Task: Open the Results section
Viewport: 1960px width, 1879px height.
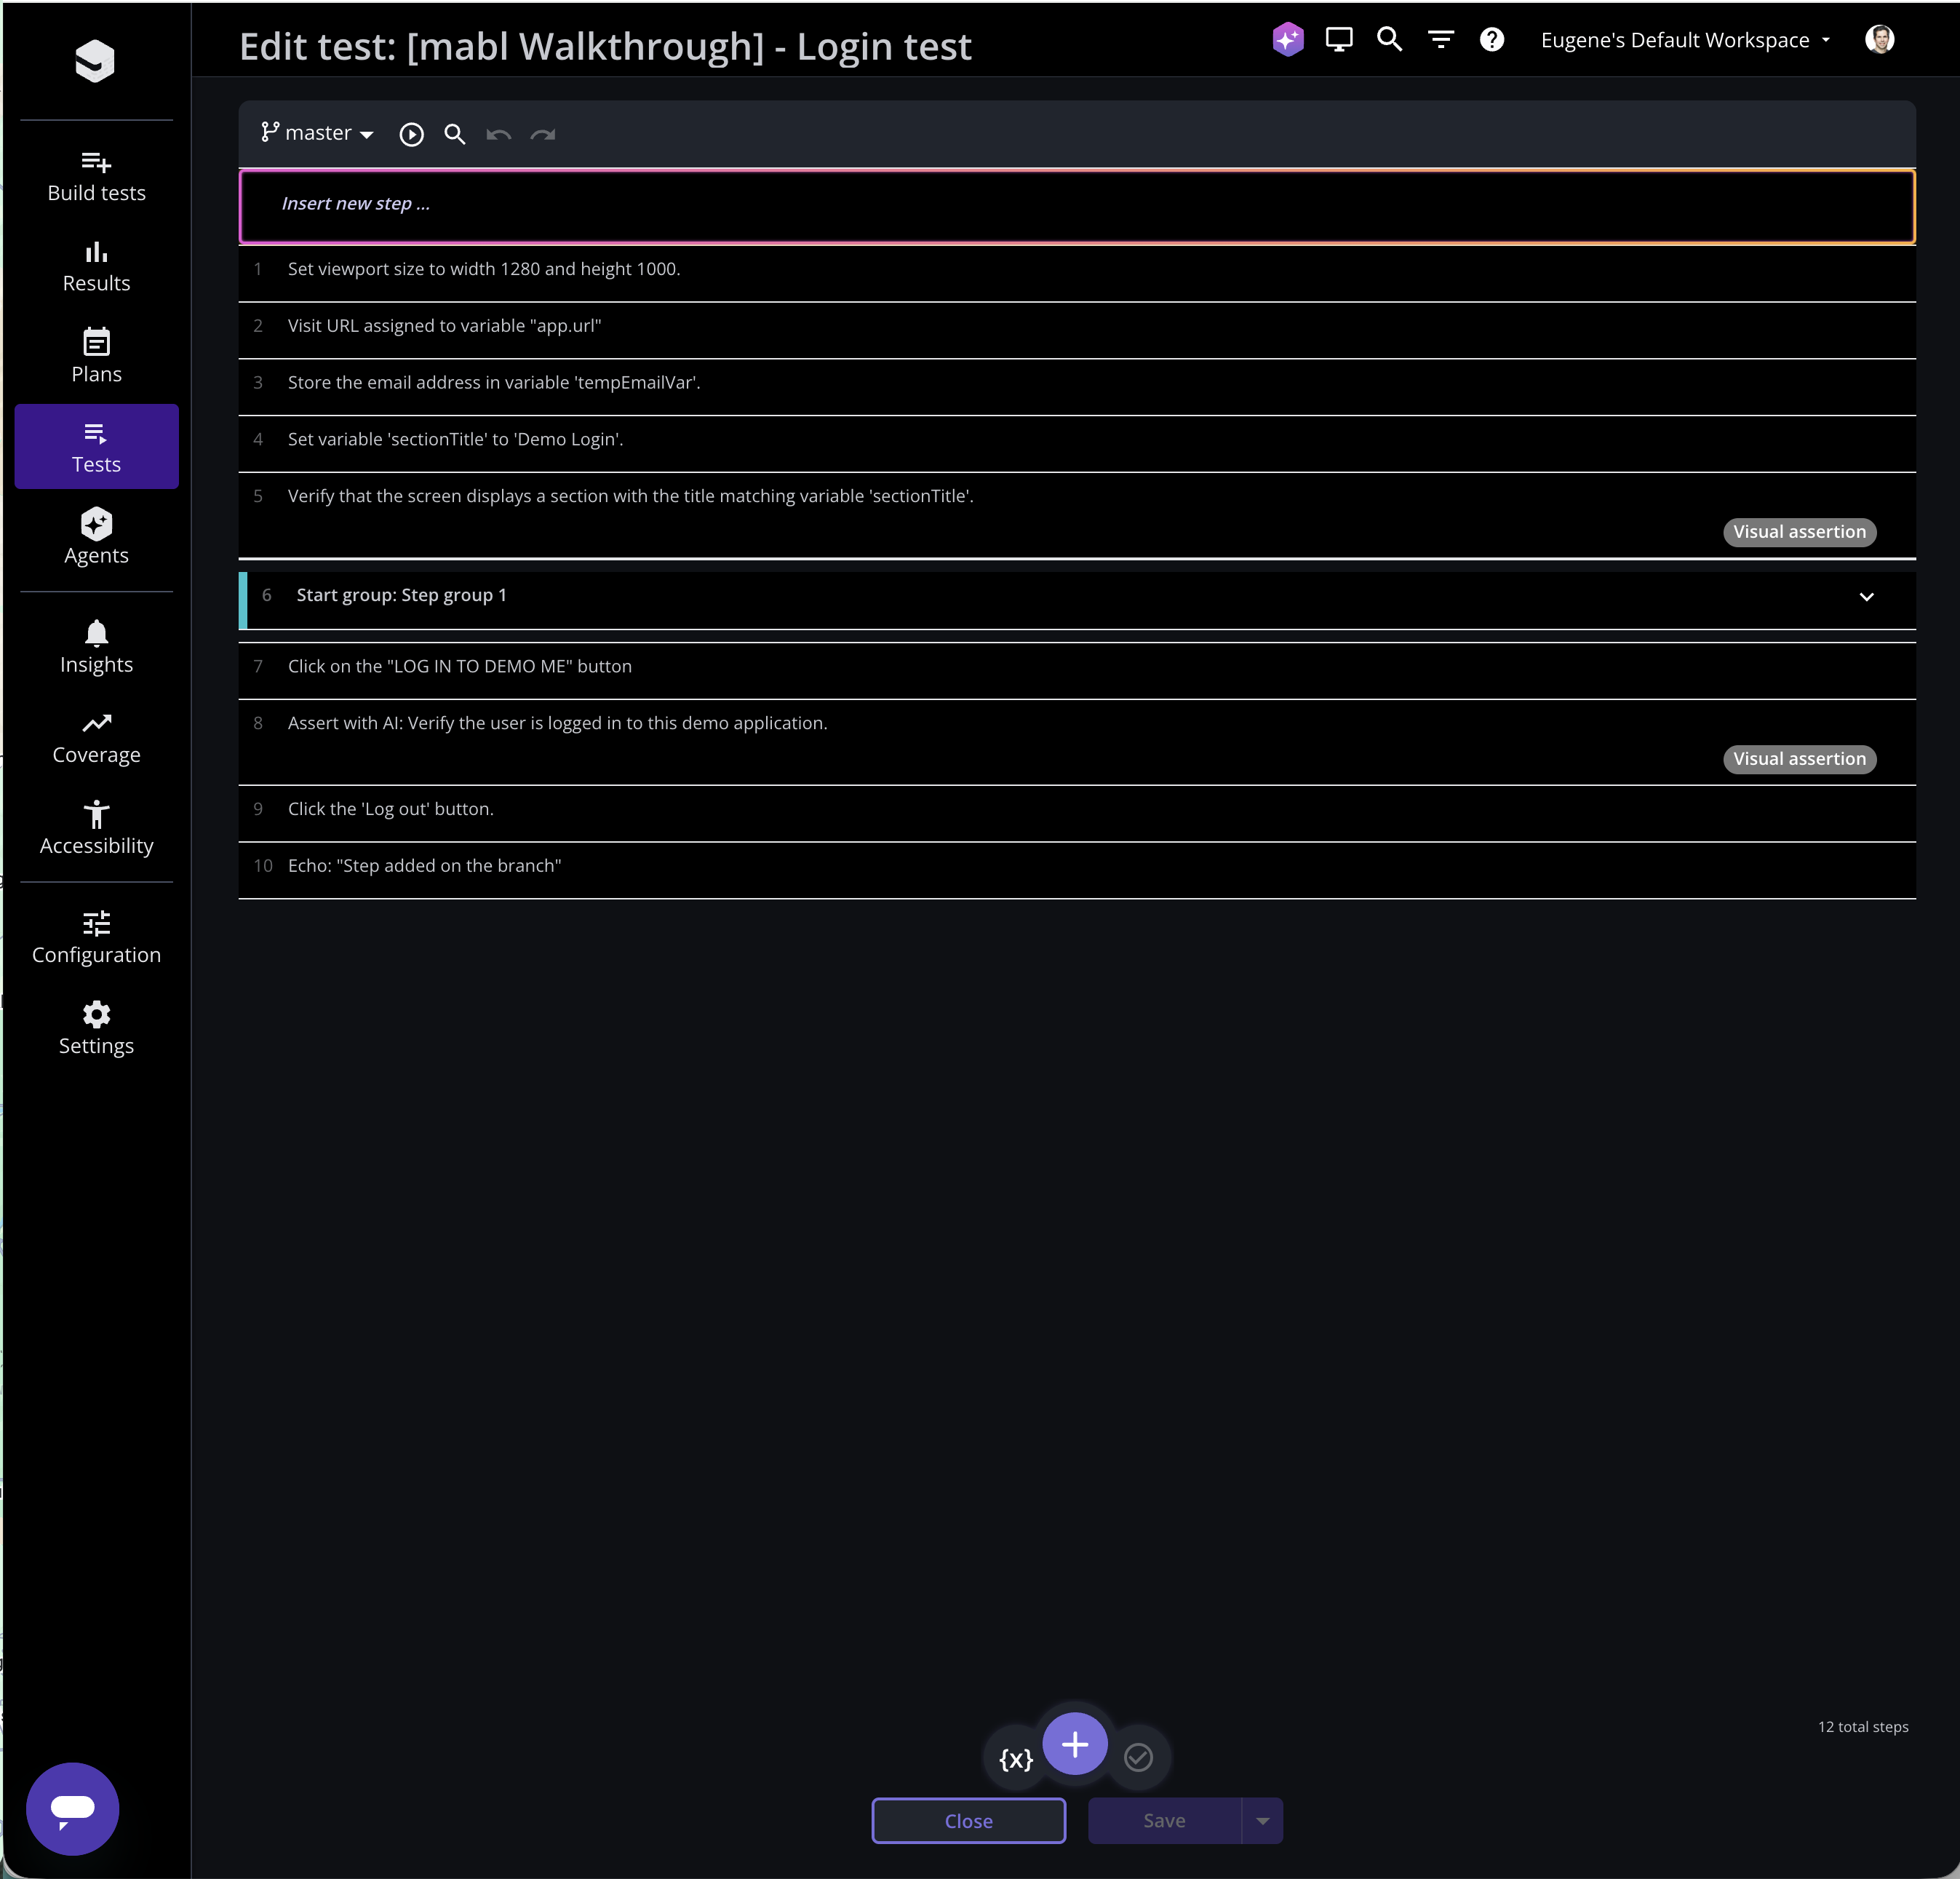Action: [x=96, y=267]
